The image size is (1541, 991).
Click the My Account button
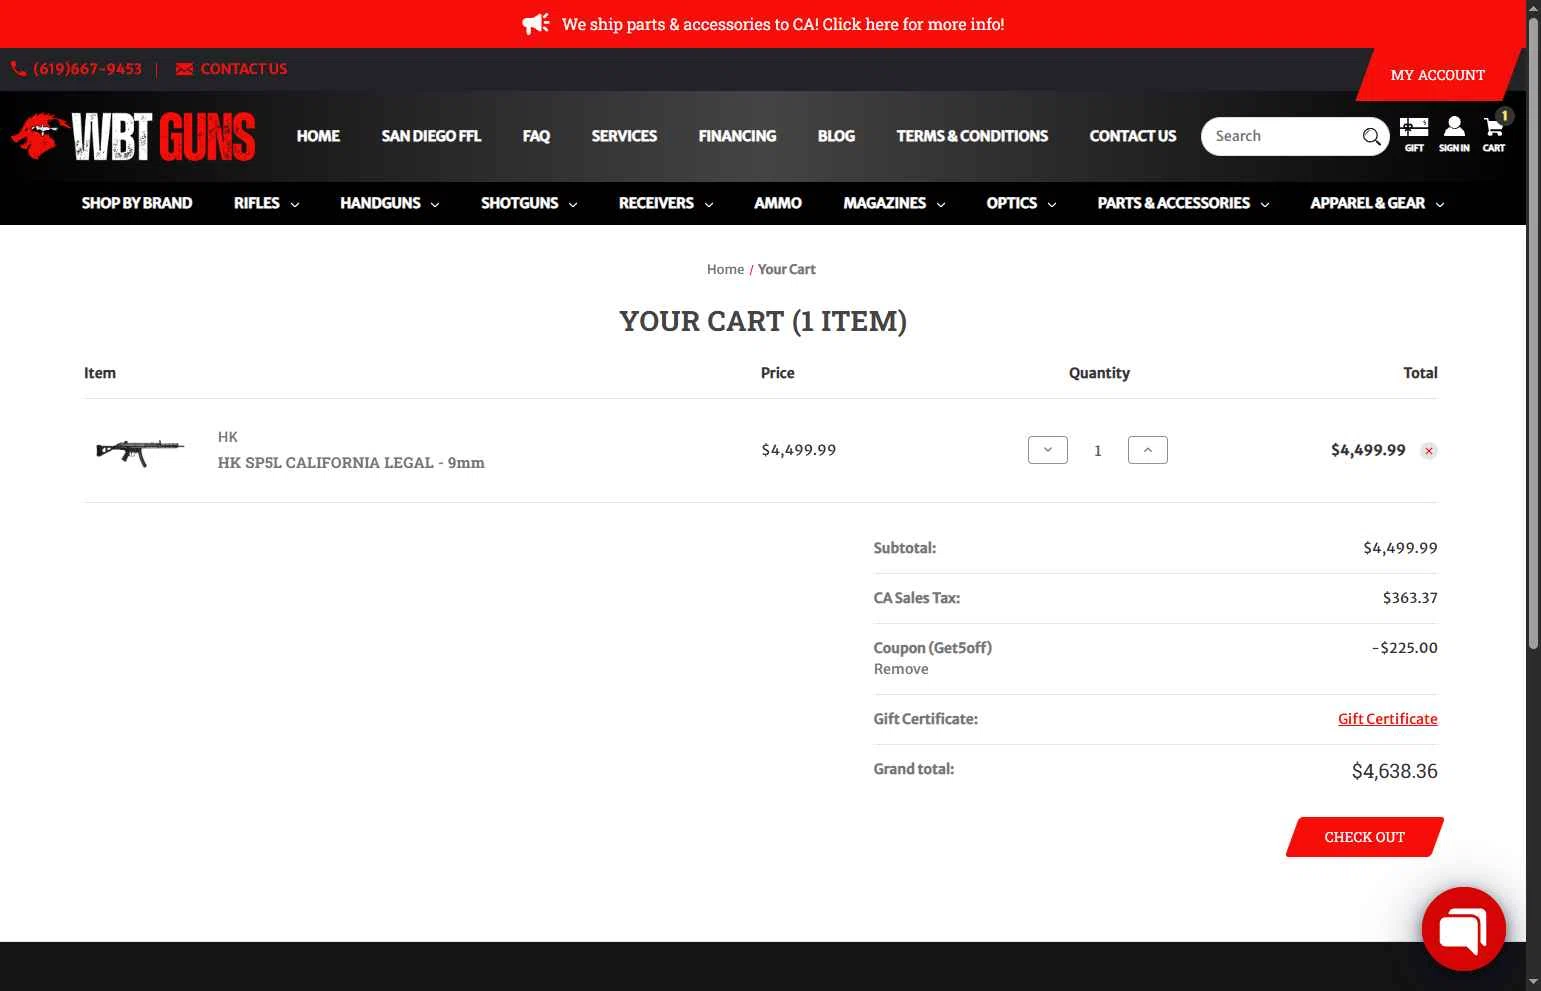pos(1438,75)
